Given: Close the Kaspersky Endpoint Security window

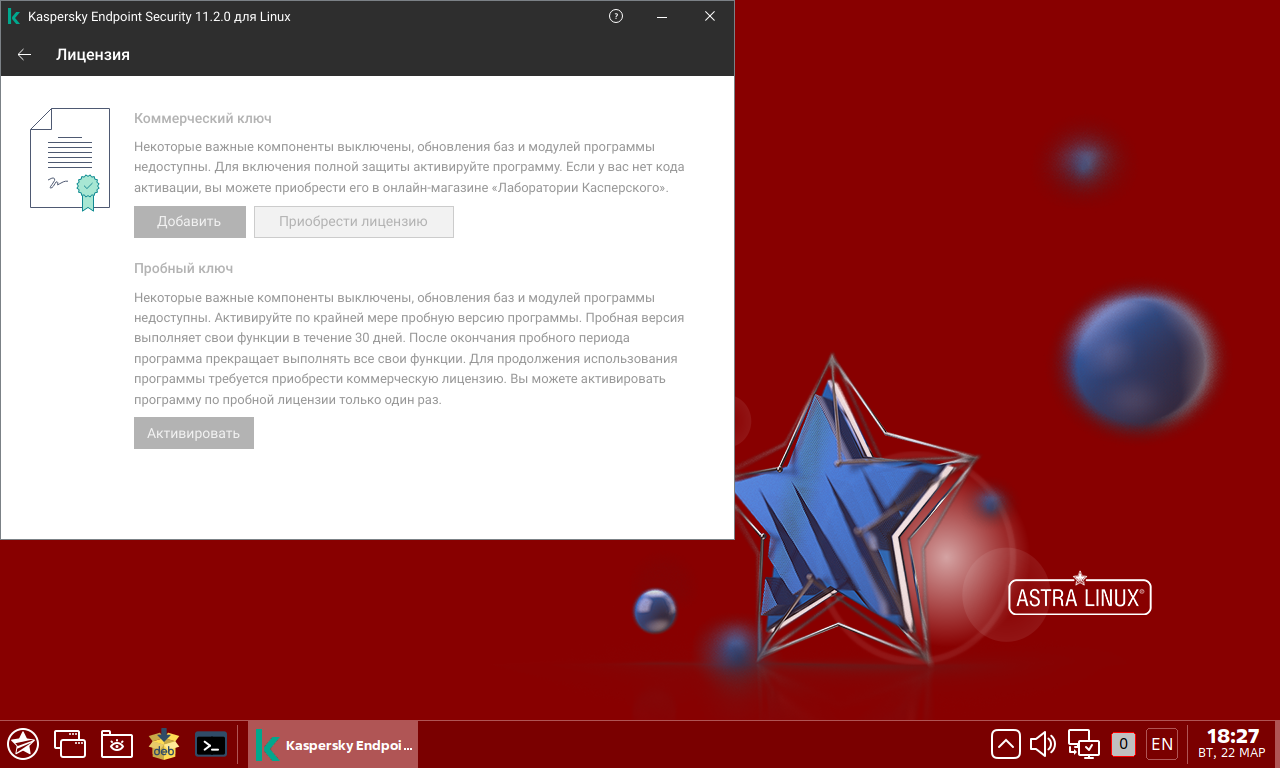Looking at the screenshot, I should 710,17.
